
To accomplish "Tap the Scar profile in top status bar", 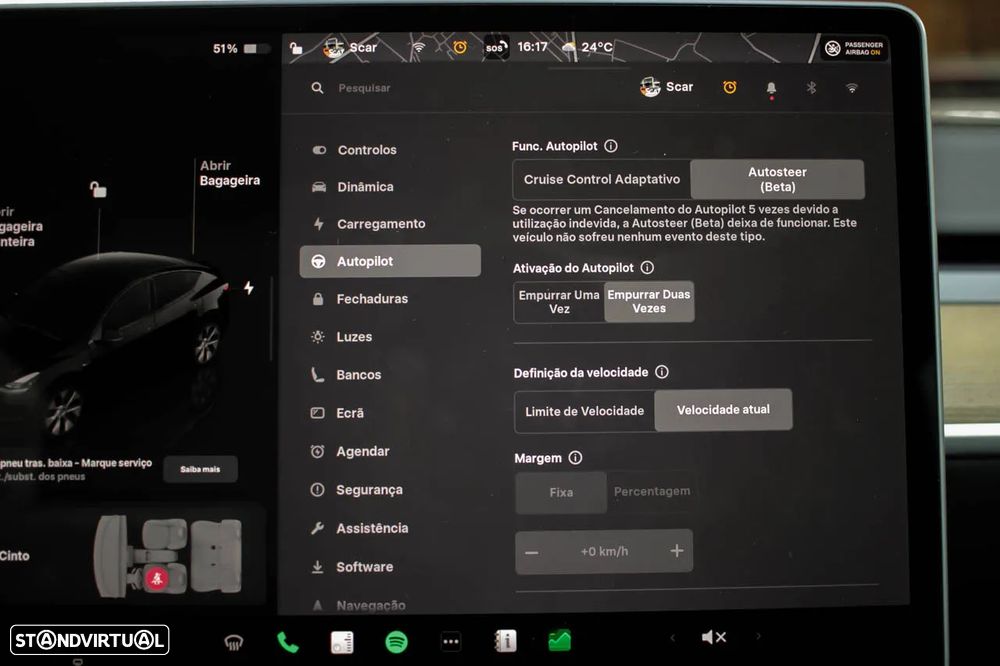I will click(x=350, y=47).
